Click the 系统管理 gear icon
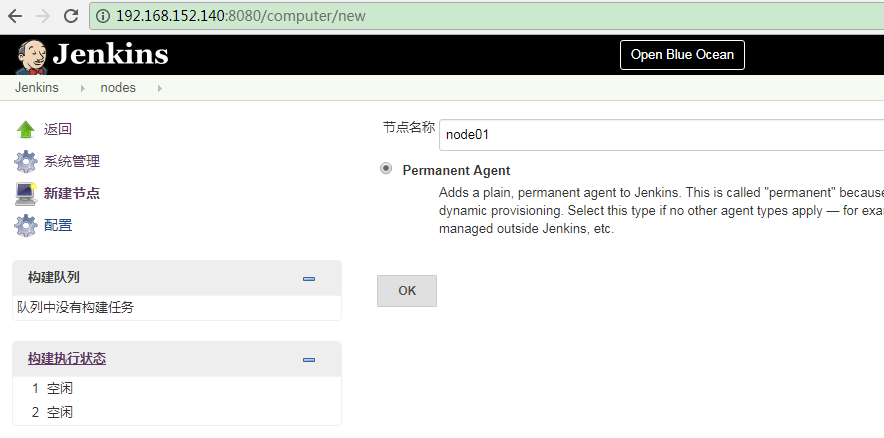 (26, 162)
